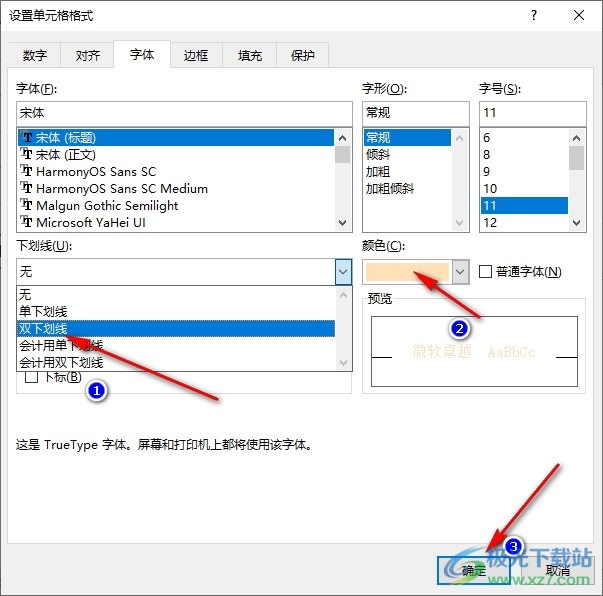Choose 单下划线 underline option

(x=177, y=311)
